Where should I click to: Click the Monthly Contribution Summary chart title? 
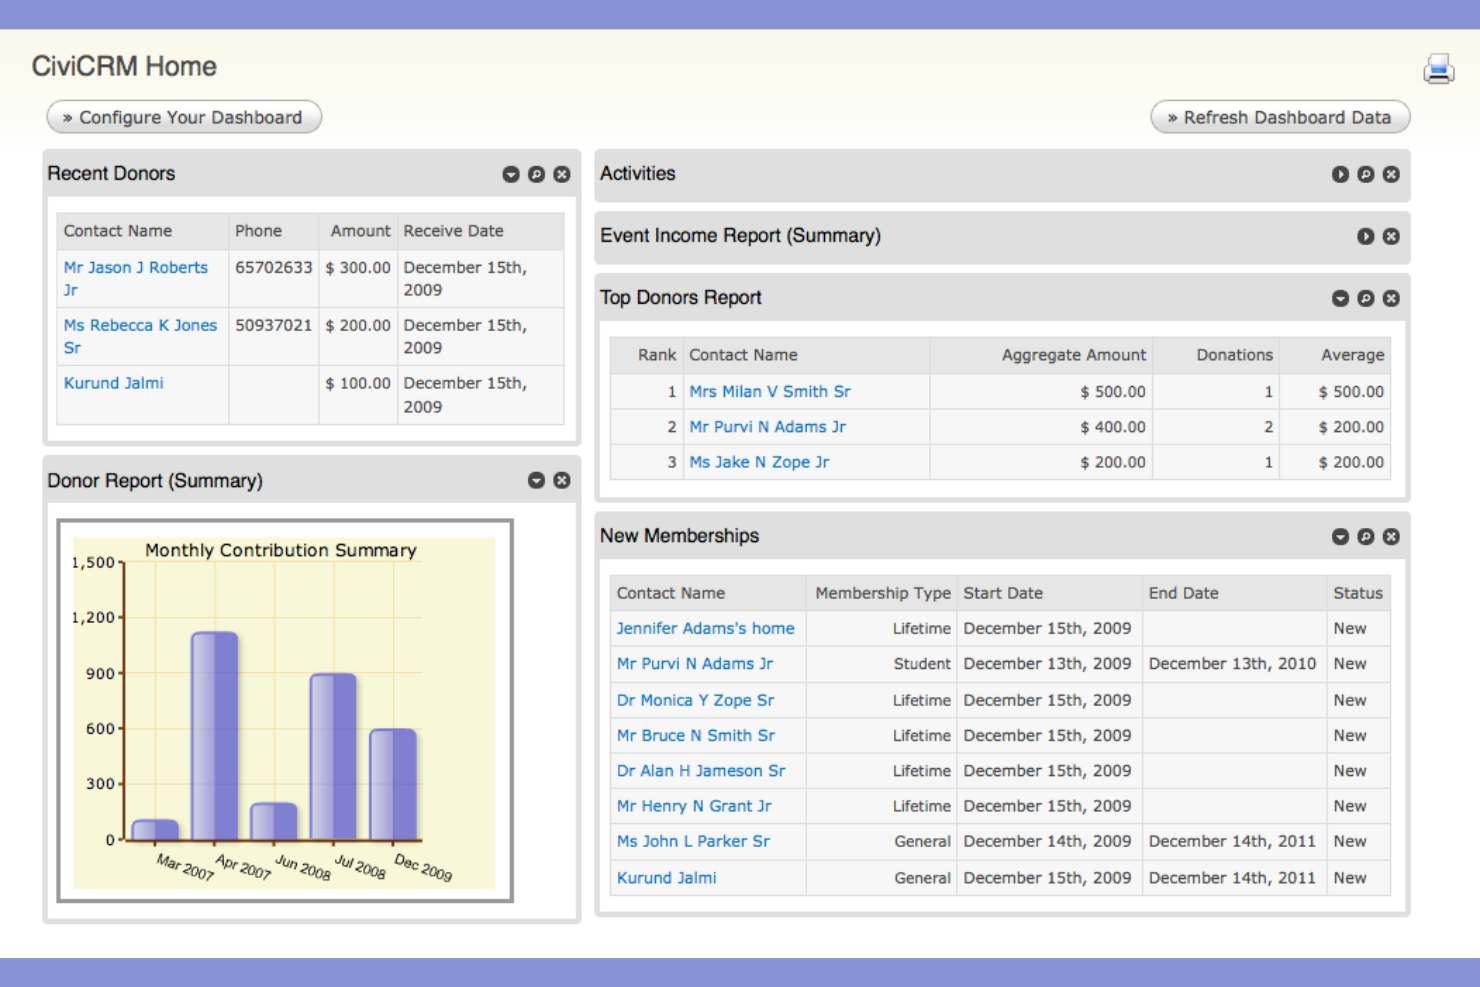click(281, 550)
